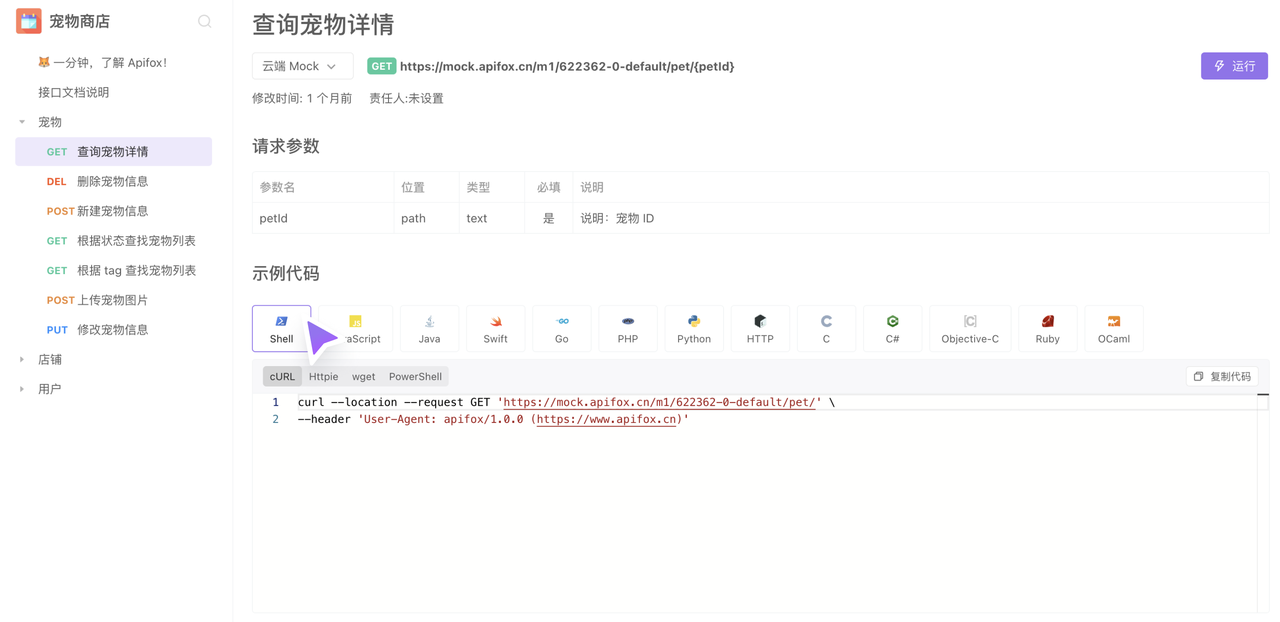The width and height of the screenshot is (1280, 622).
Task: Select the Swift code example icon
Action: tap(495, 328)
